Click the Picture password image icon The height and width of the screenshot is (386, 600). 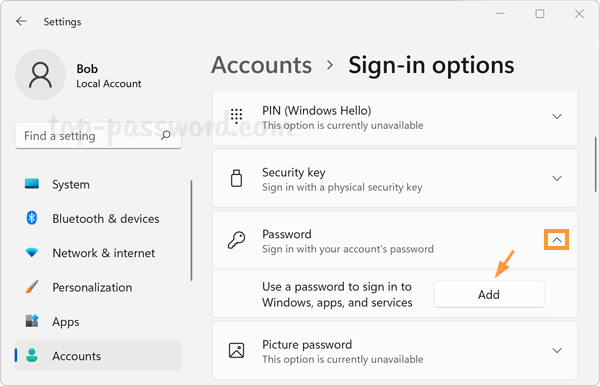pos(236,350)
